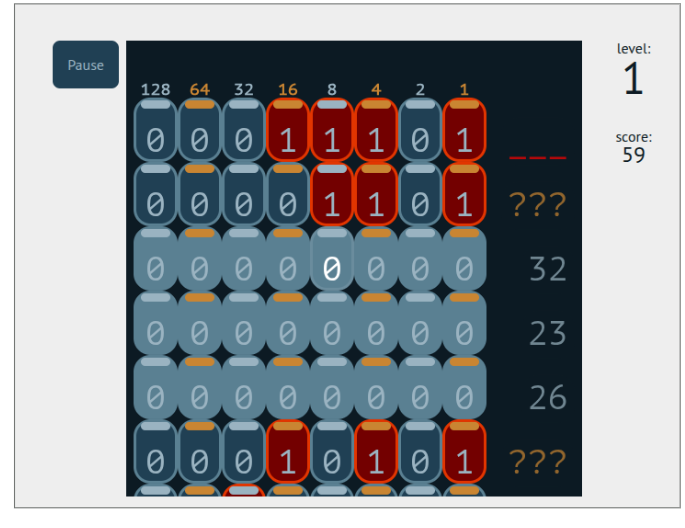Turn off the 4 bit in the 00010101 row
The width and height of the screenshot is (685, 528).
(x=376, y=461)
